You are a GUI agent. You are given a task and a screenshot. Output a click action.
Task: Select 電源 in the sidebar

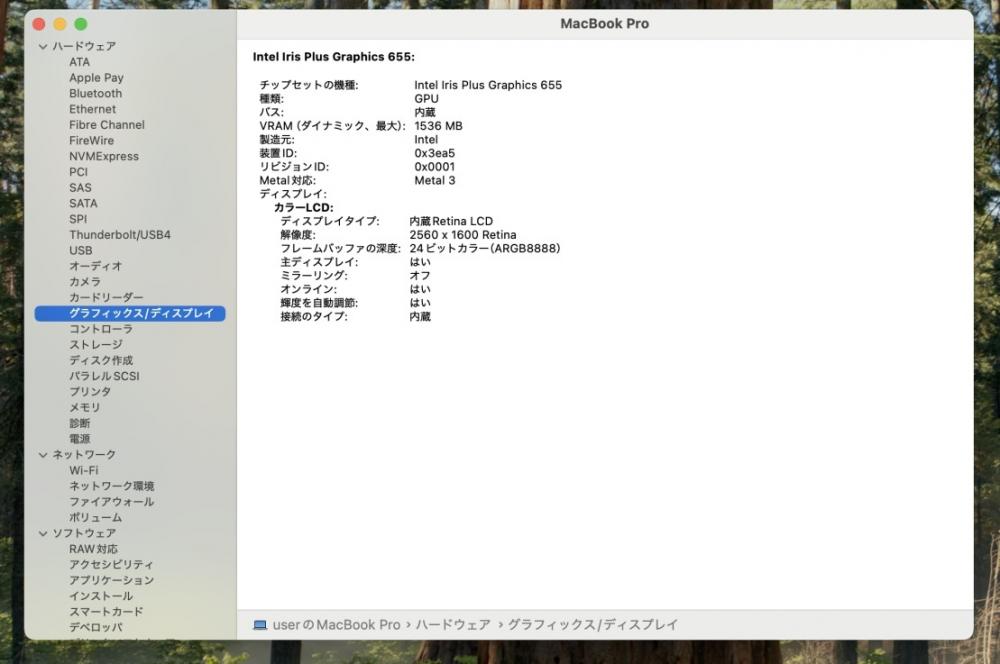tap(80, 439)
